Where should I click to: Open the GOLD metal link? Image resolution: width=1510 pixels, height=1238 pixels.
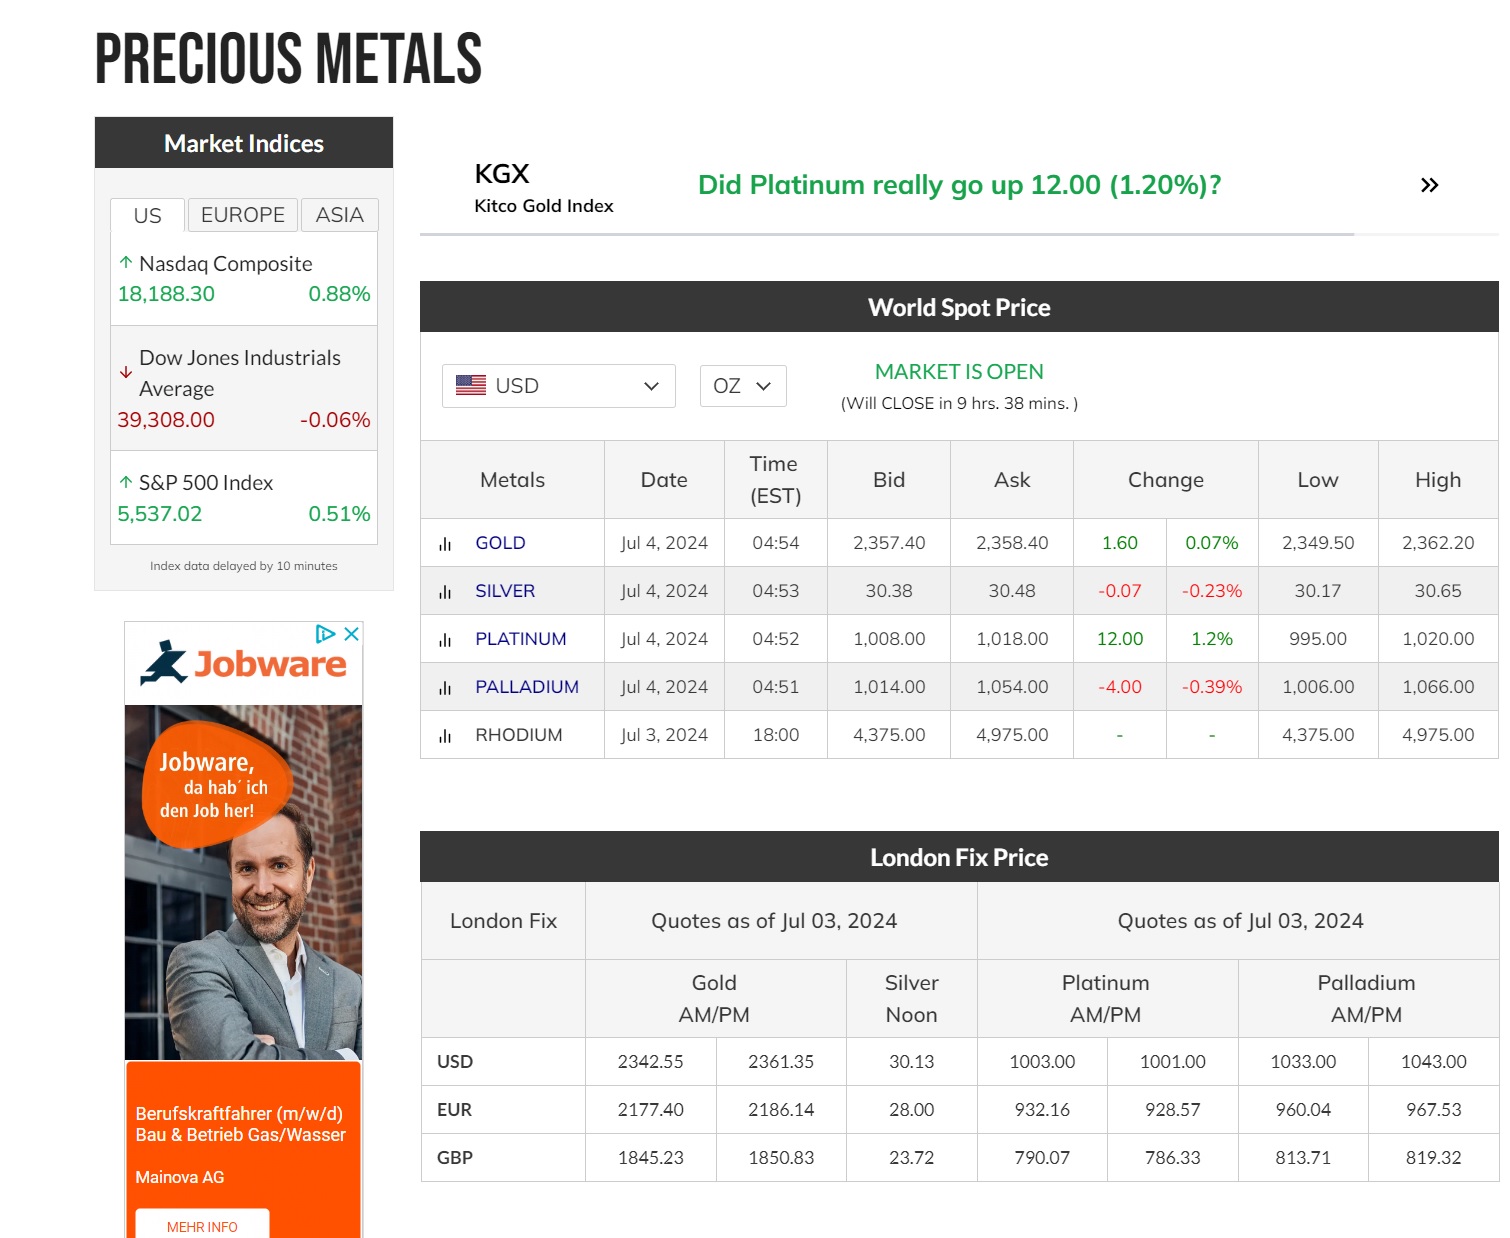500,543
